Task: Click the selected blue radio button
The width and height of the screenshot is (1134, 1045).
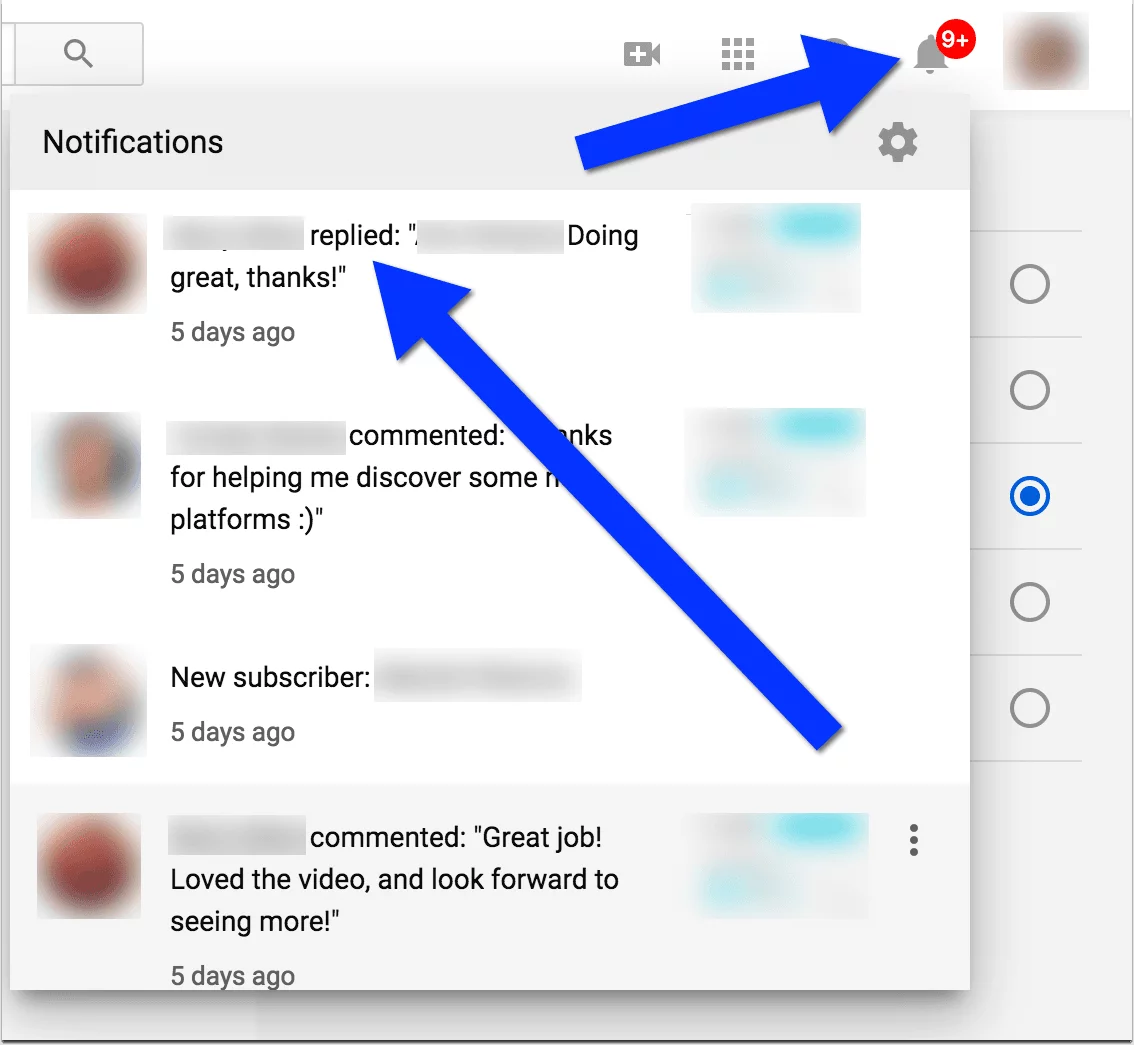Action: click(1030, 496)
